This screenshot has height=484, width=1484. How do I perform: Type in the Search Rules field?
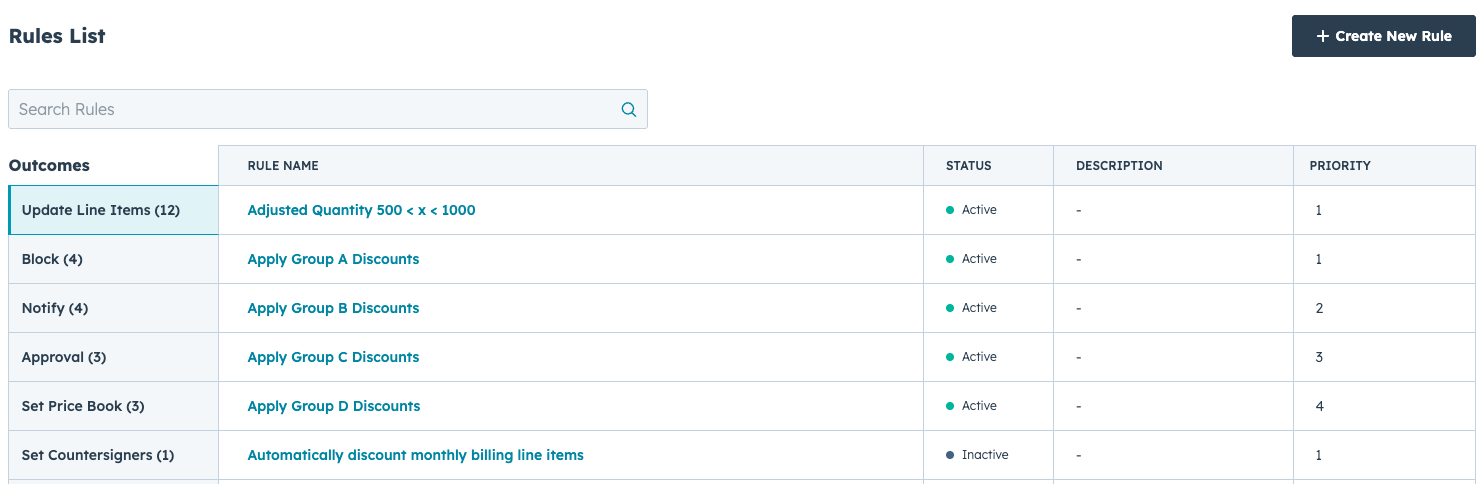(x=310, y=110)
